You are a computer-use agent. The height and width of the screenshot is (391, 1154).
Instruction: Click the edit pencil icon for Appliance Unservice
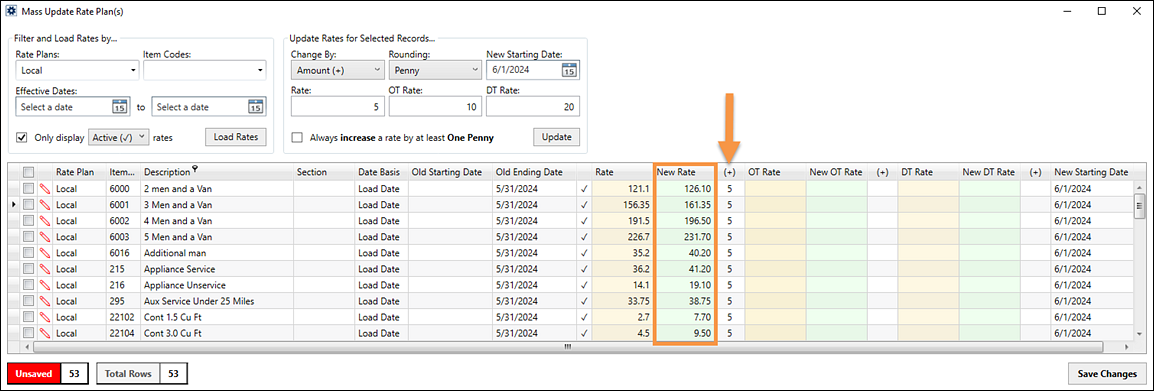pos(45,285)
